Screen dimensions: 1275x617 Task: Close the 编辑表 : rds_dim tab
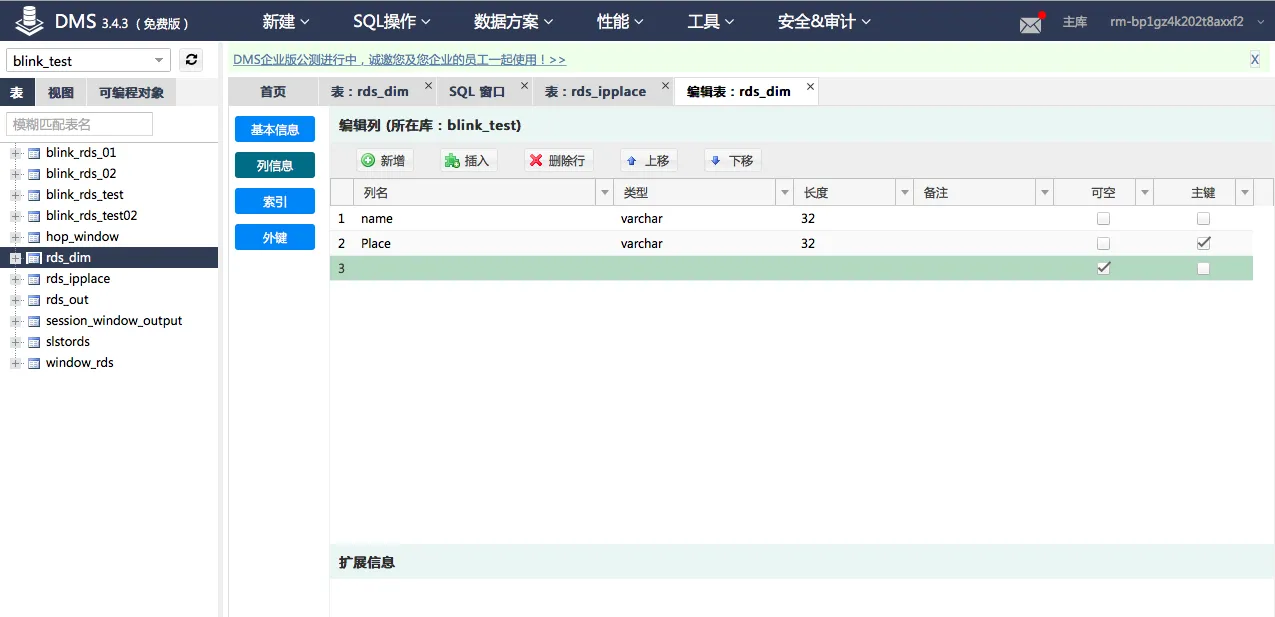click(810, 86)
